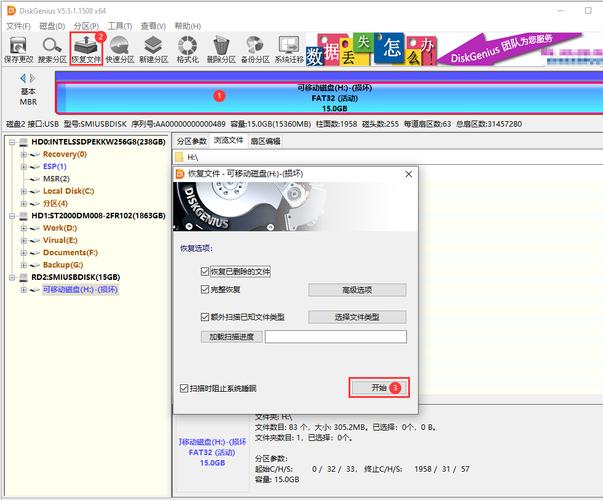Go to next disk with right arrow
Screen dimensions: 603x500
pyautogui.click(x=32, y=78)
